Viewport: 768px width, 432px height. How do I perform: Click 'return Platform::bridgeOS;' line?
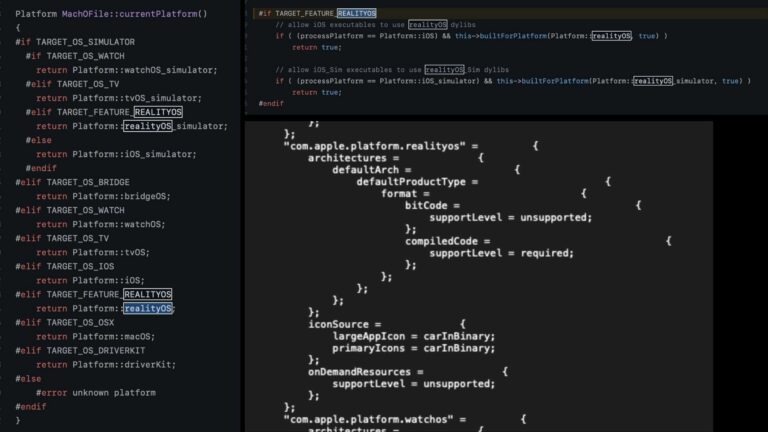tap(103, 196)
